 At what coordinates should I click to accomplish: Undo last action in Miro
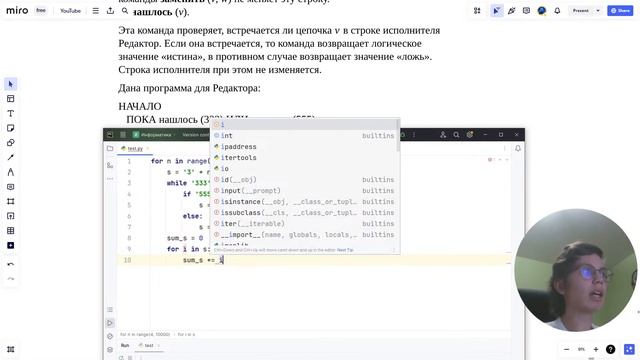(11, 264)
